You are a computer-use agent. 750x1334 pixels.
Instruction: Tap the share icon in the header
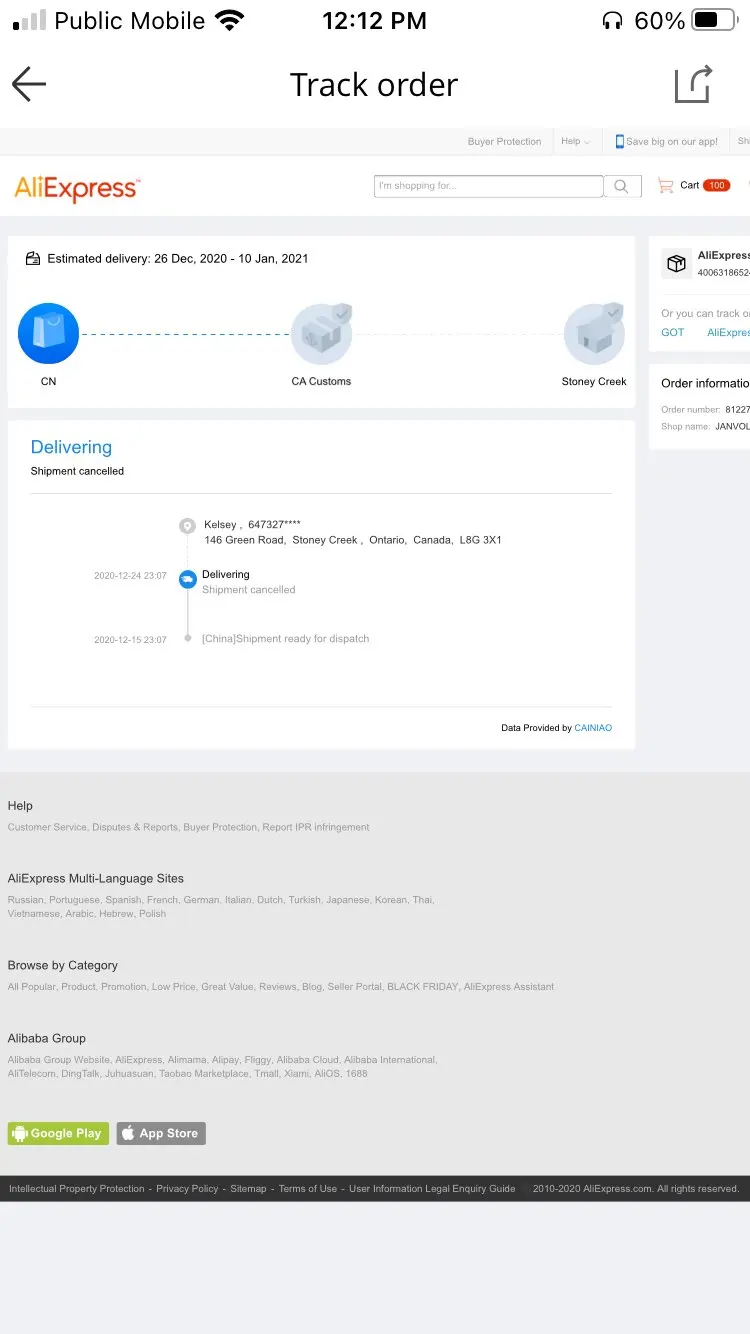click(694, 84)
